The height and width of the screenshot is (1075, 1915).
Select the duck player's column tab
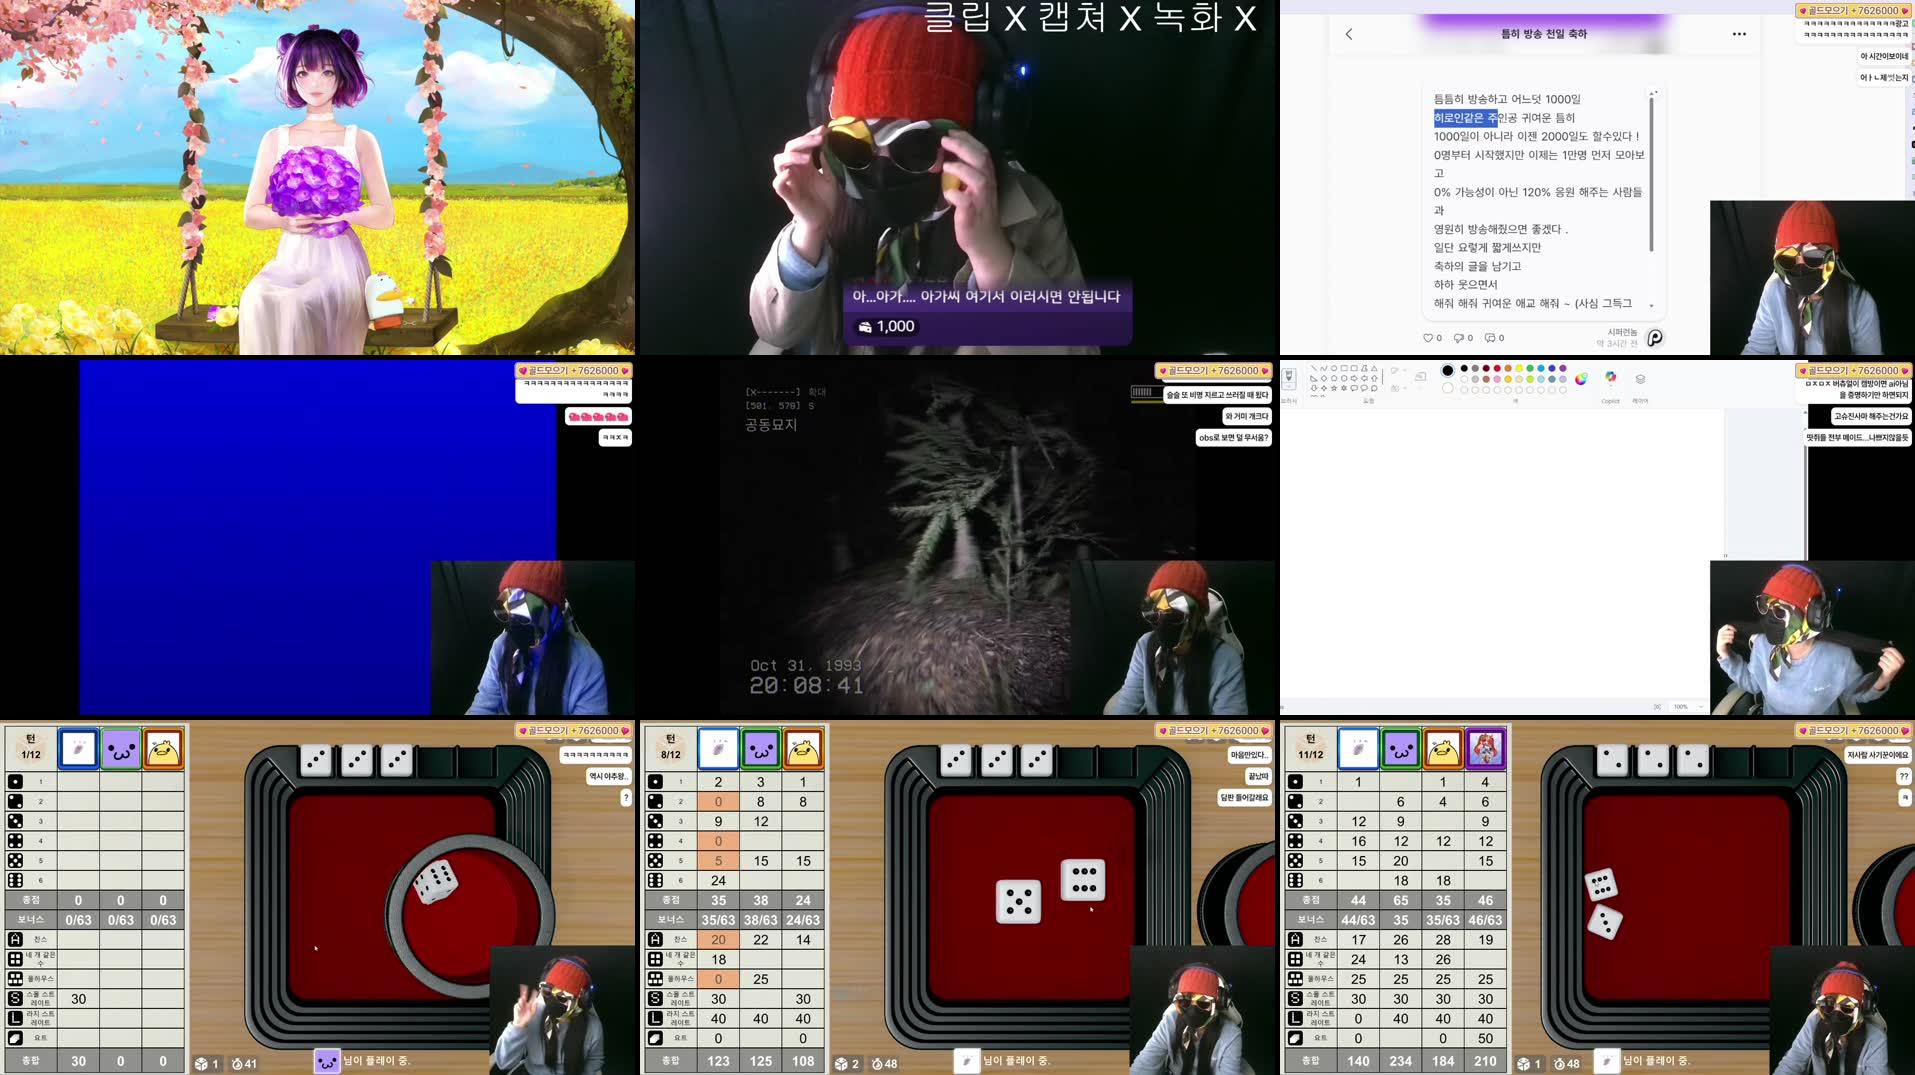[163, 748]
